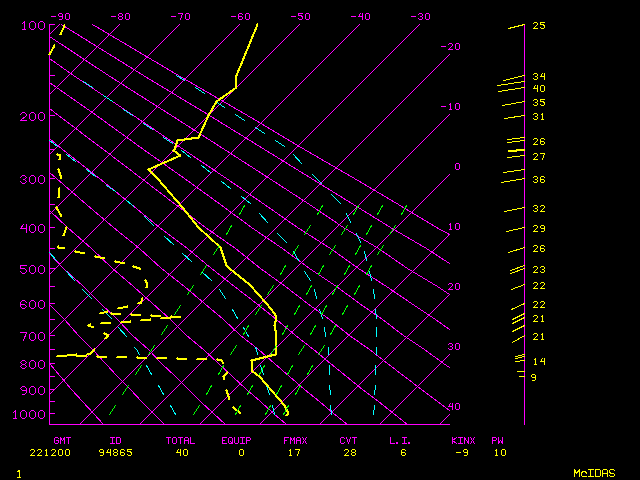This screenshot has width=640, height=480.
Task: Select the TOTAL column header
Action: pos(180,440)
